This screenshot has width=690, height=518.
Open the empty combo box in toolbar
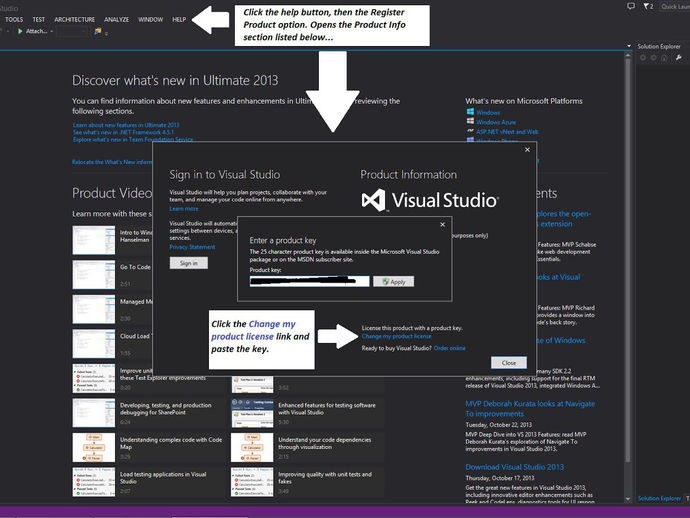[x=71, y=31]
